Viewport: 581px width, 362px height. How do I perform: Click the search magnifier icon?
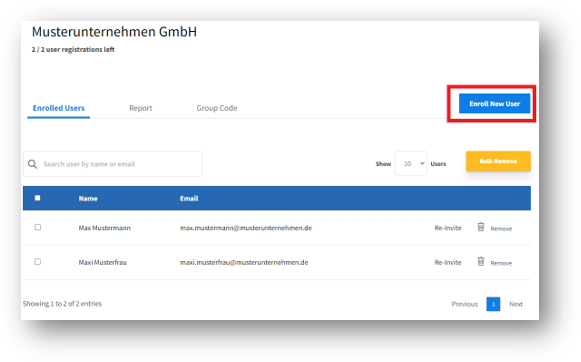pos(33,164)
